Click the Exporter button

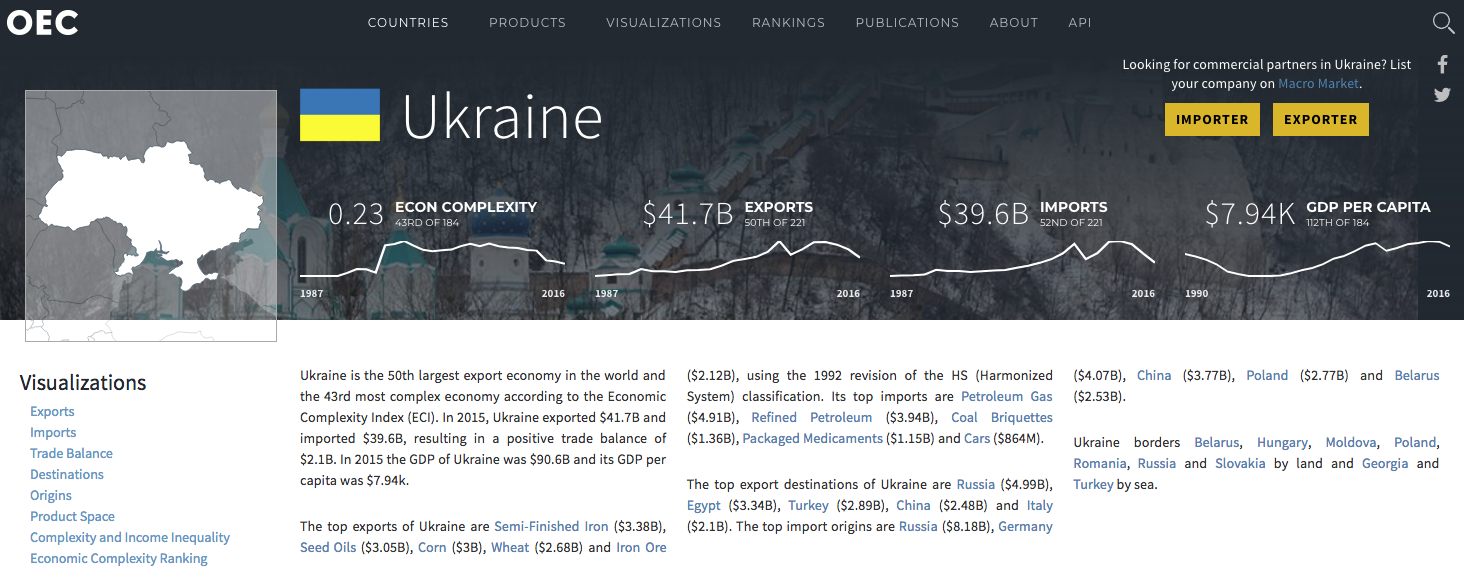pyautogui.click(x=1321, y=119)
